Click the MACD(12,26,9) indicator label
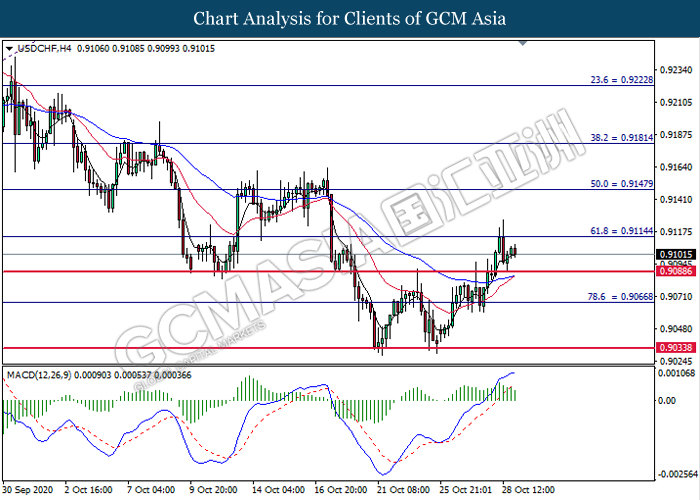The image size is (700, 500). click(x=39, y=375)
